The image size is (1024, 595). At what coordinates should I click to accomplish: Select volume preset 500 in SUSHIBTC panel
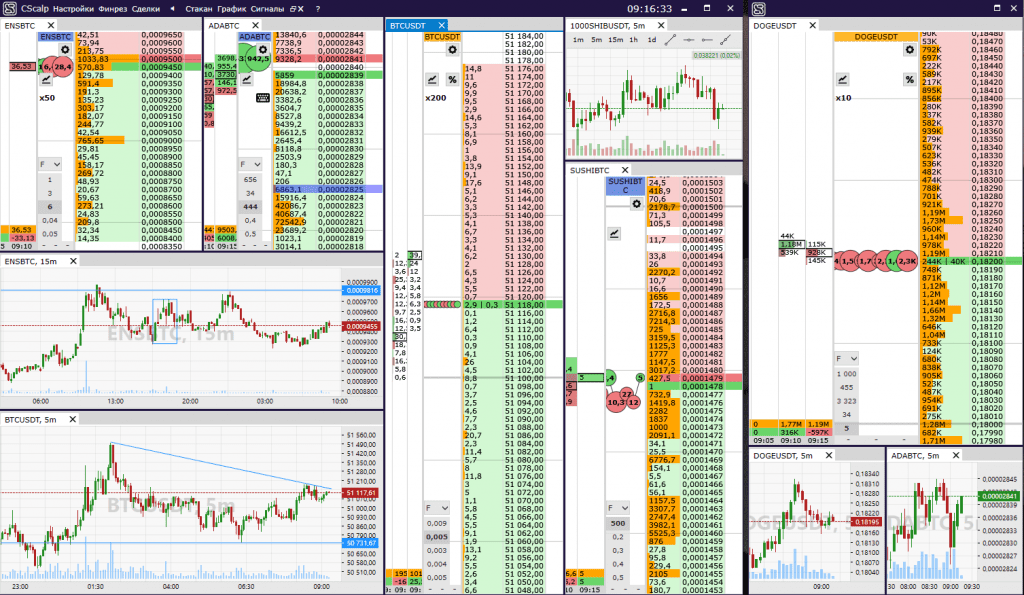coord(618,523)
